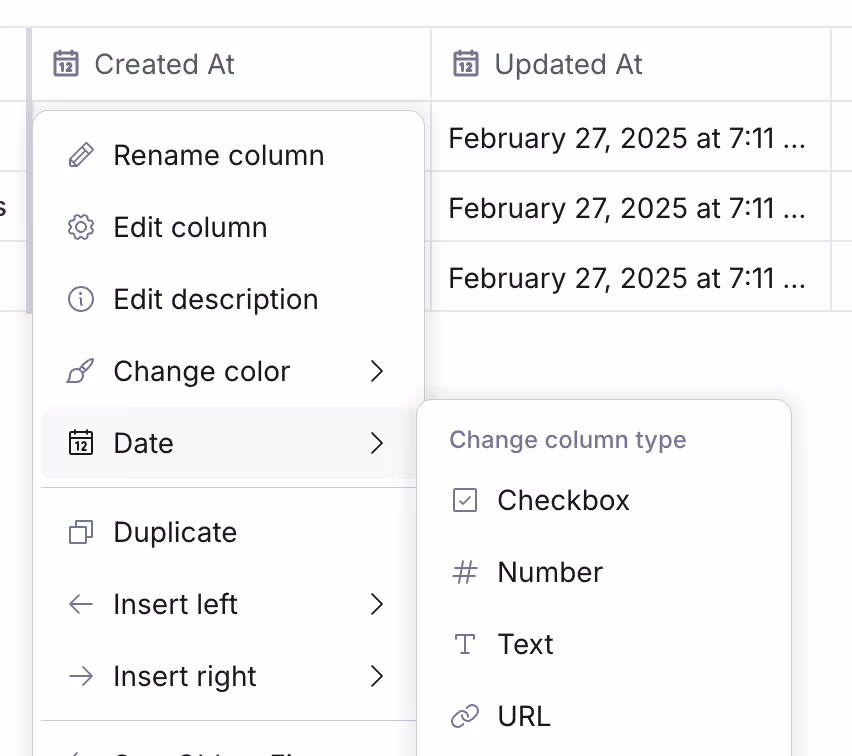Click the Created At column header
Screen dimensions: 852x756
(231, 64)
